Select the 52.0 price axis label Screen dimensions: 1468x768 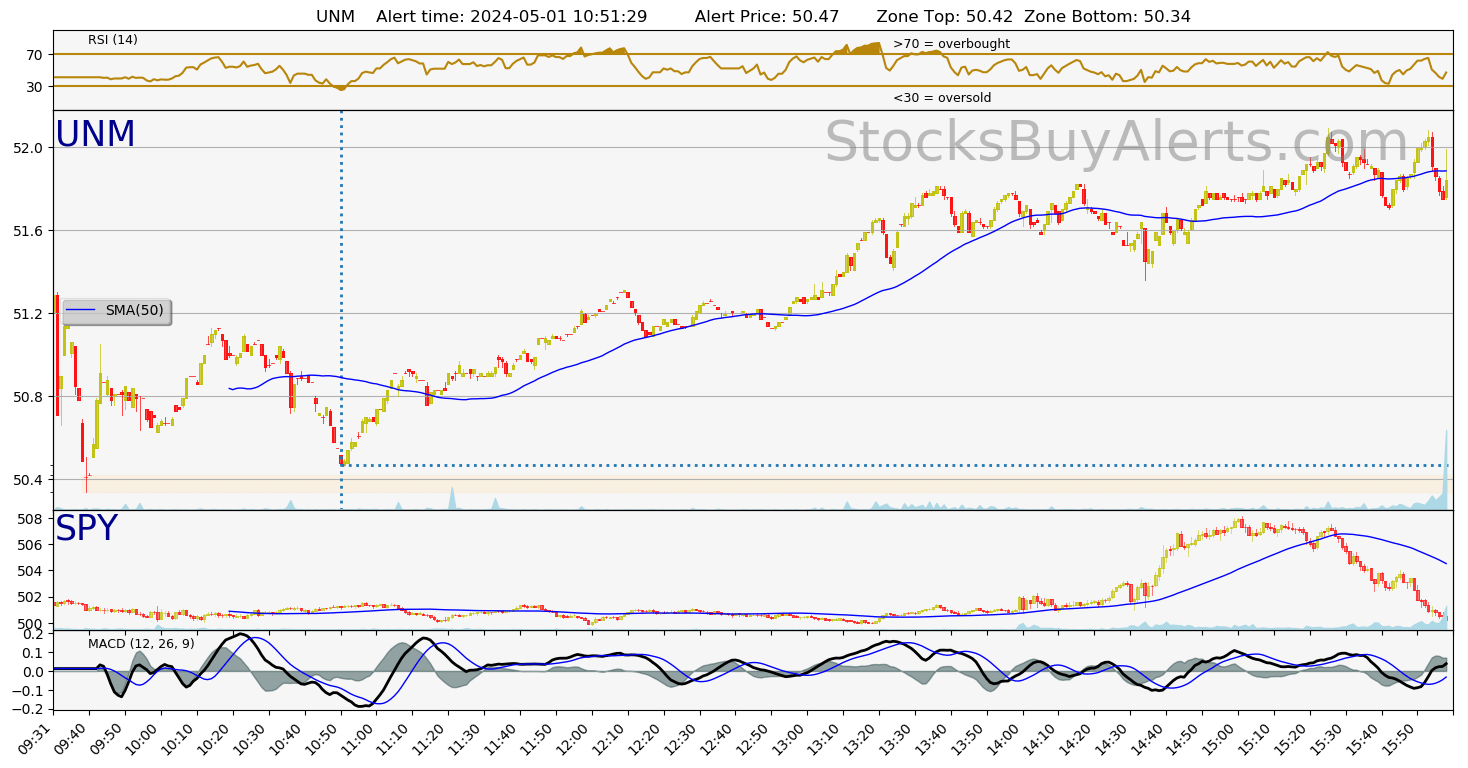click(28, 148)
